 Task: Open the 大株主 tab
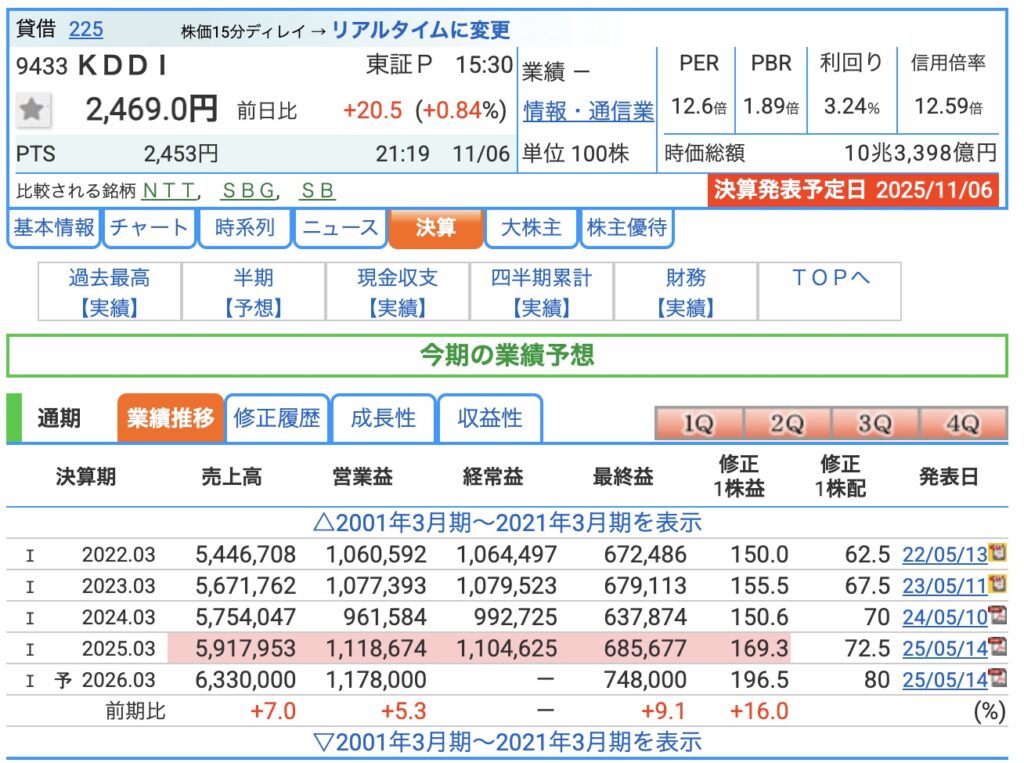coord(530,228)
